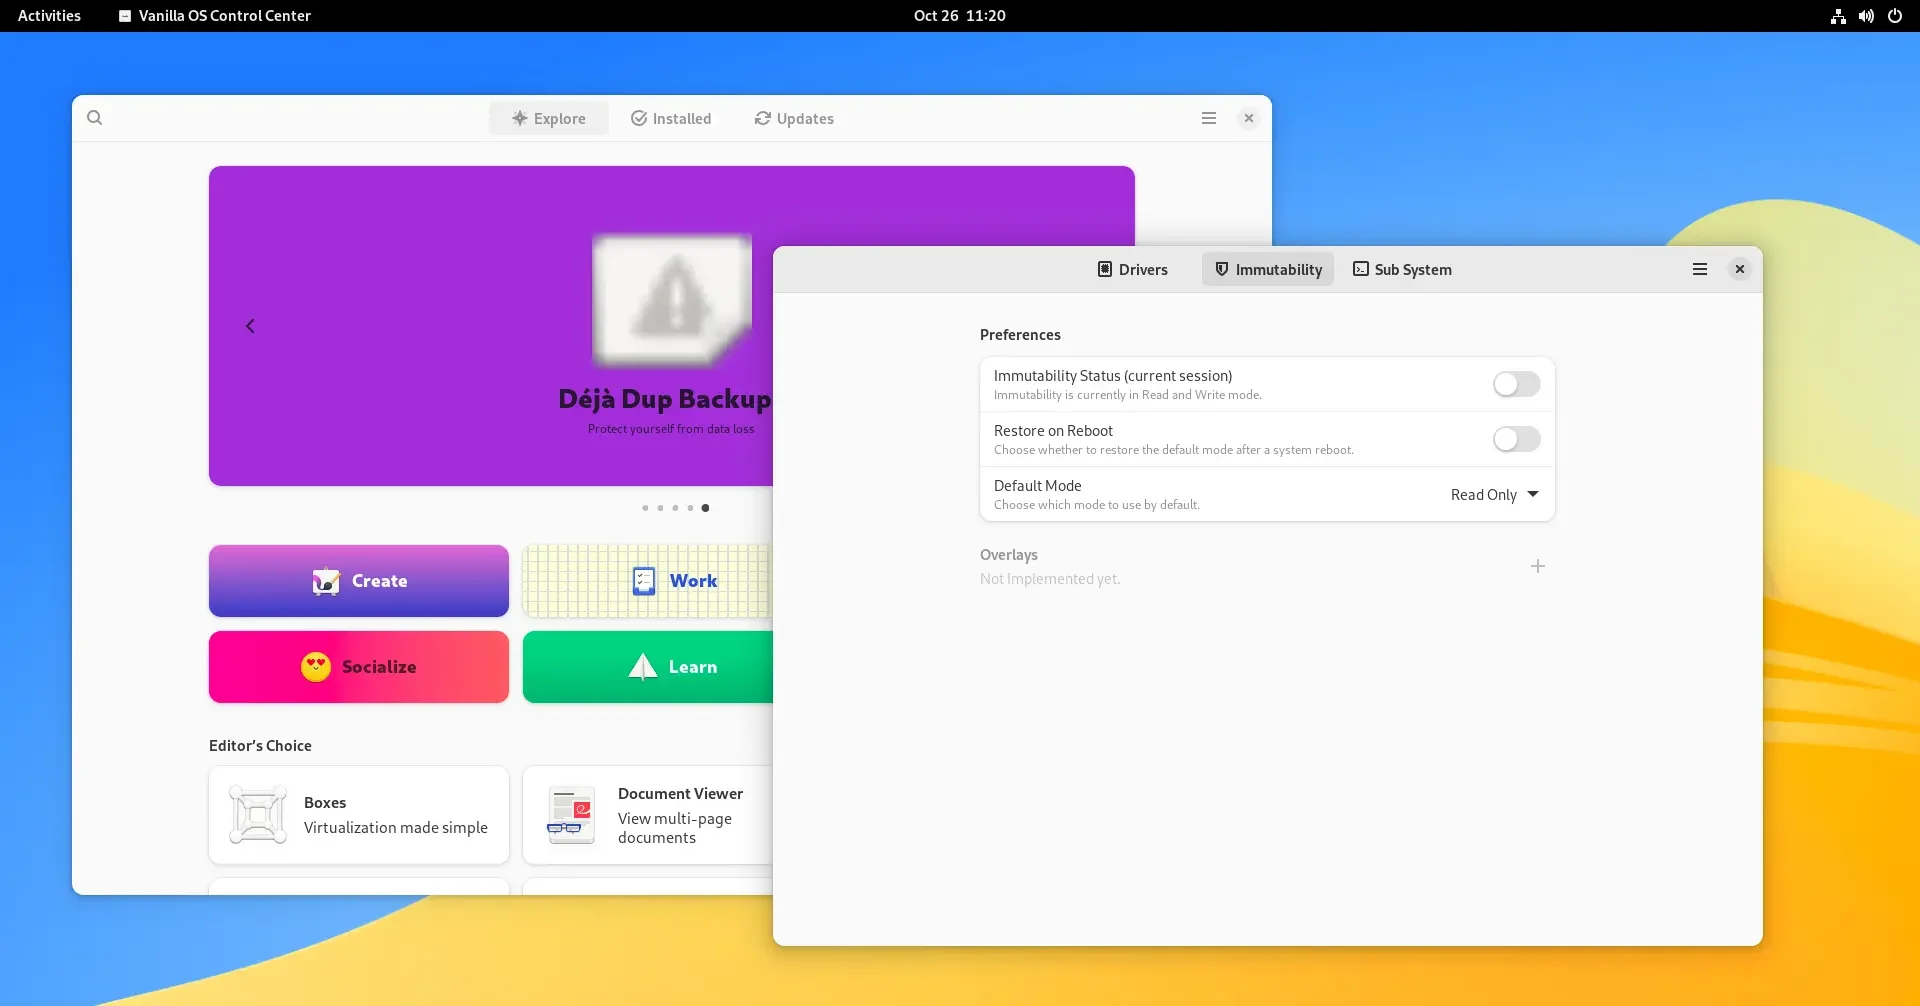
Task: Expand the Default Mode Read Only dropdown
Action: point(1495,495)
